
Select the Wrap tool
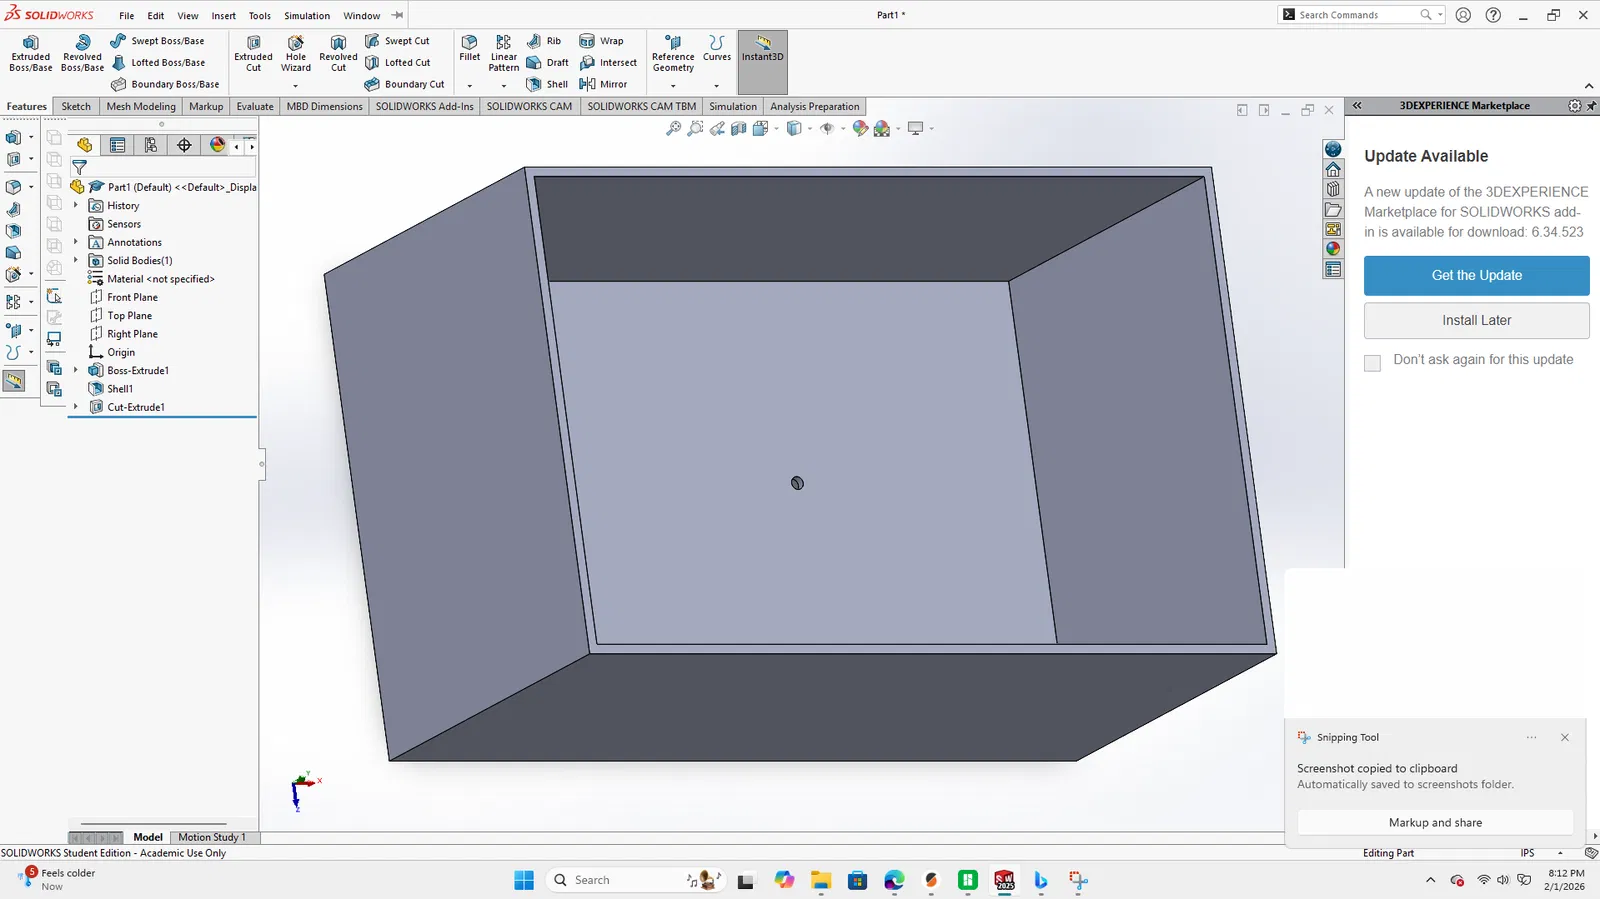point(601,41)
